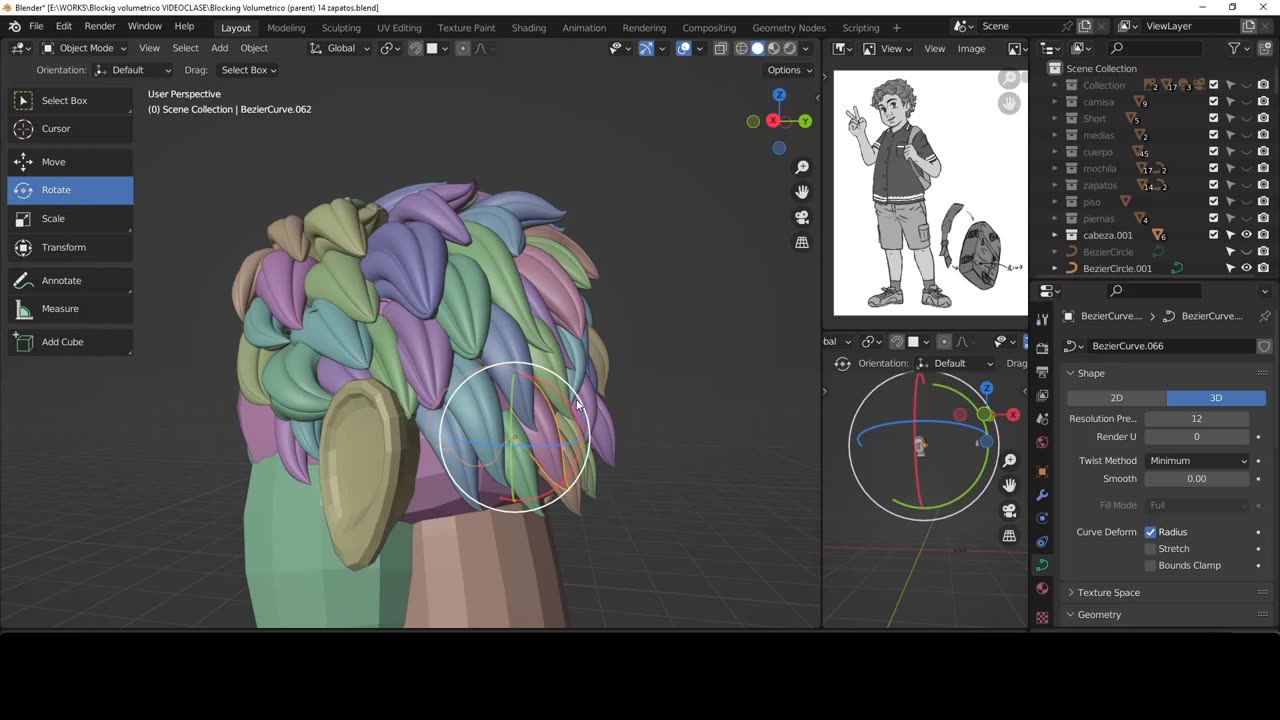
Task: Open the Object Mode dropdown
Action: 84,48
